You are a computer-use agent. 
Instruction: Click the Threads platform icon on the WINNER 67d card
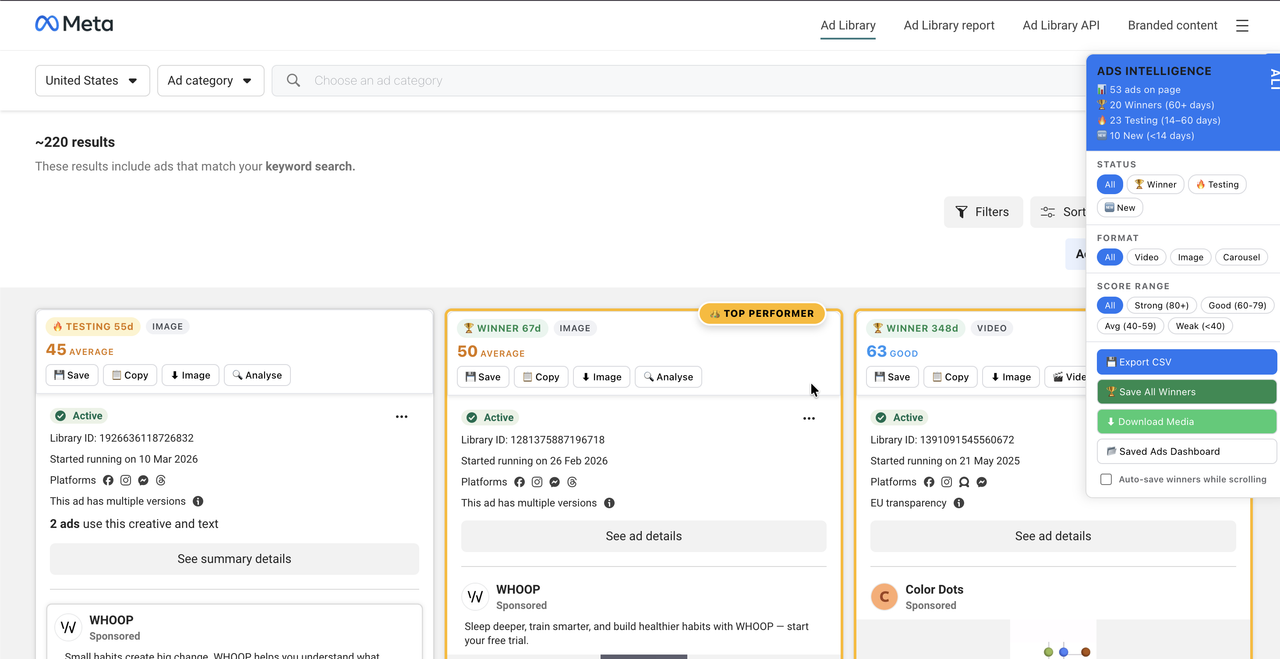pyautogui.click(x=572, y=482)
